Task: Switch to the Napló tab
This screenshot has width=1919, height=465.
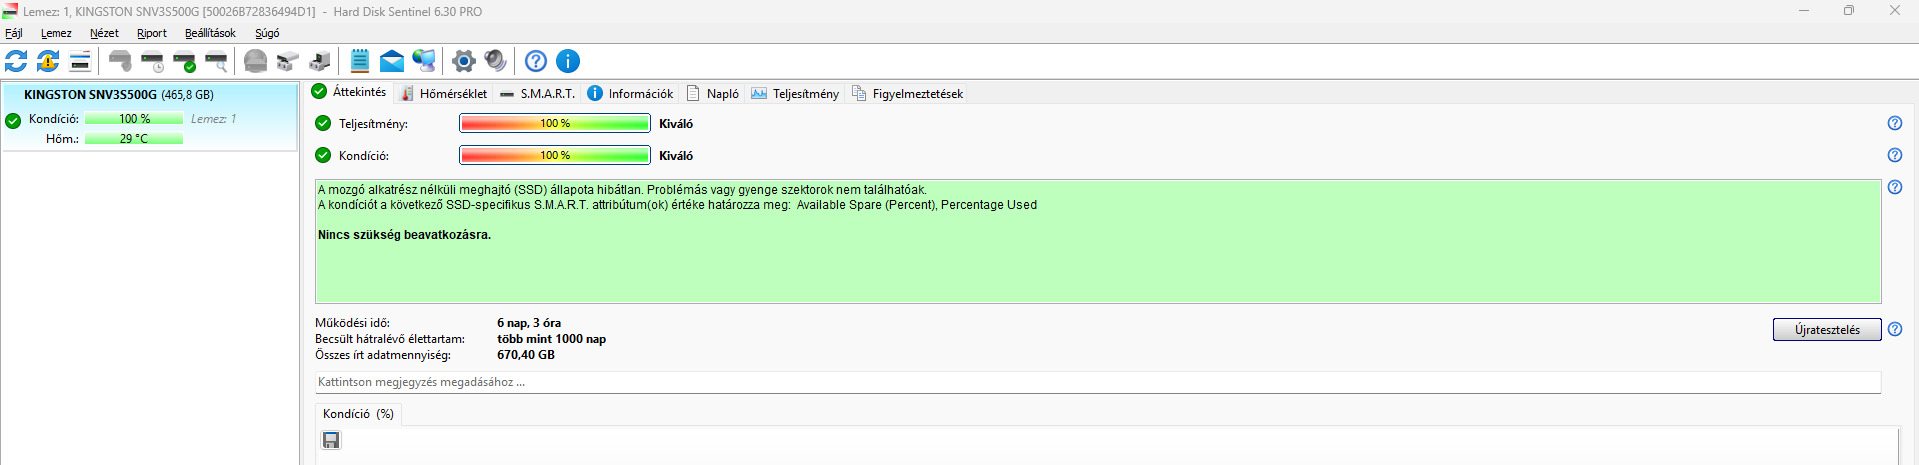Action: coord(712,93)
